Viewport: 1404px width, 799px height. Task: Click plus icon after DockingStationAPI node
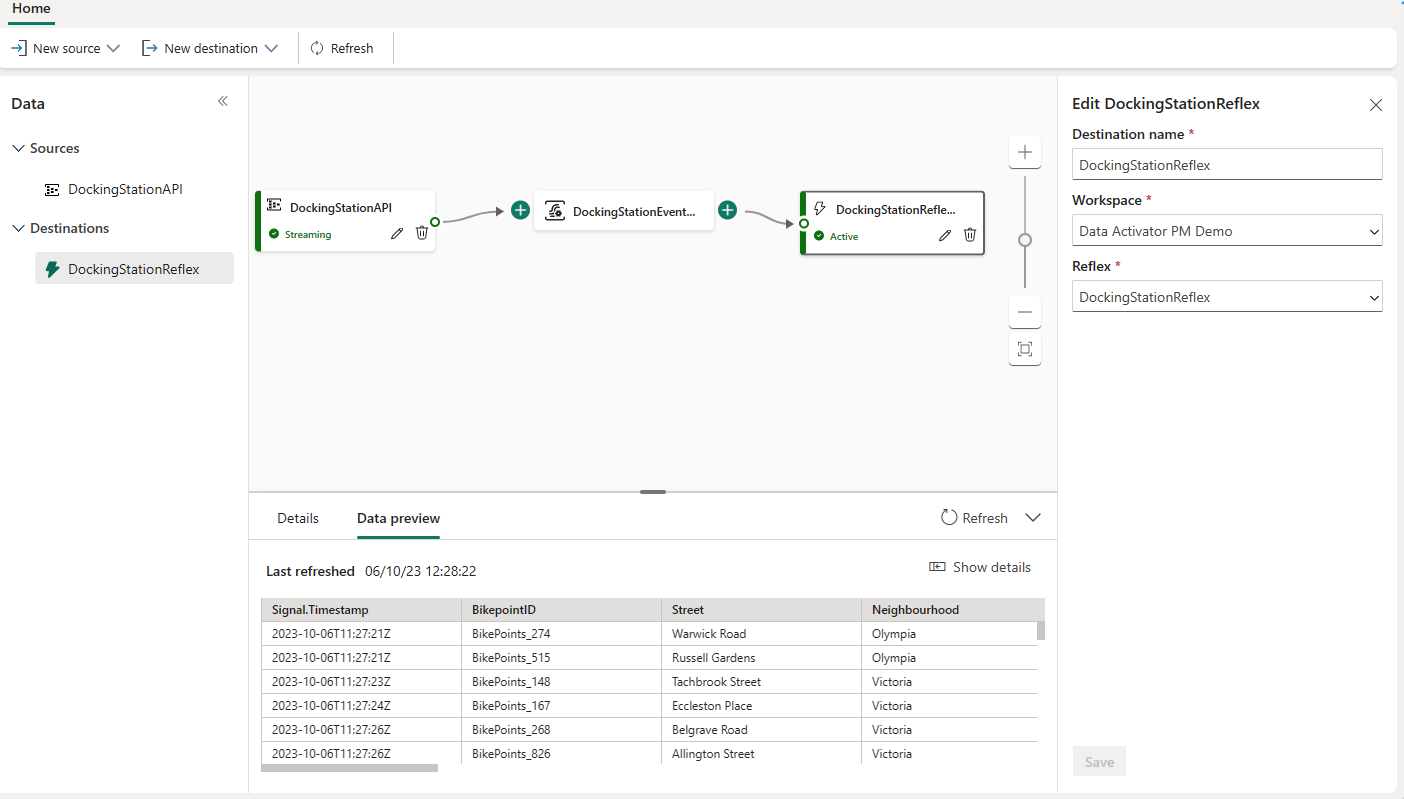[520, 210]
